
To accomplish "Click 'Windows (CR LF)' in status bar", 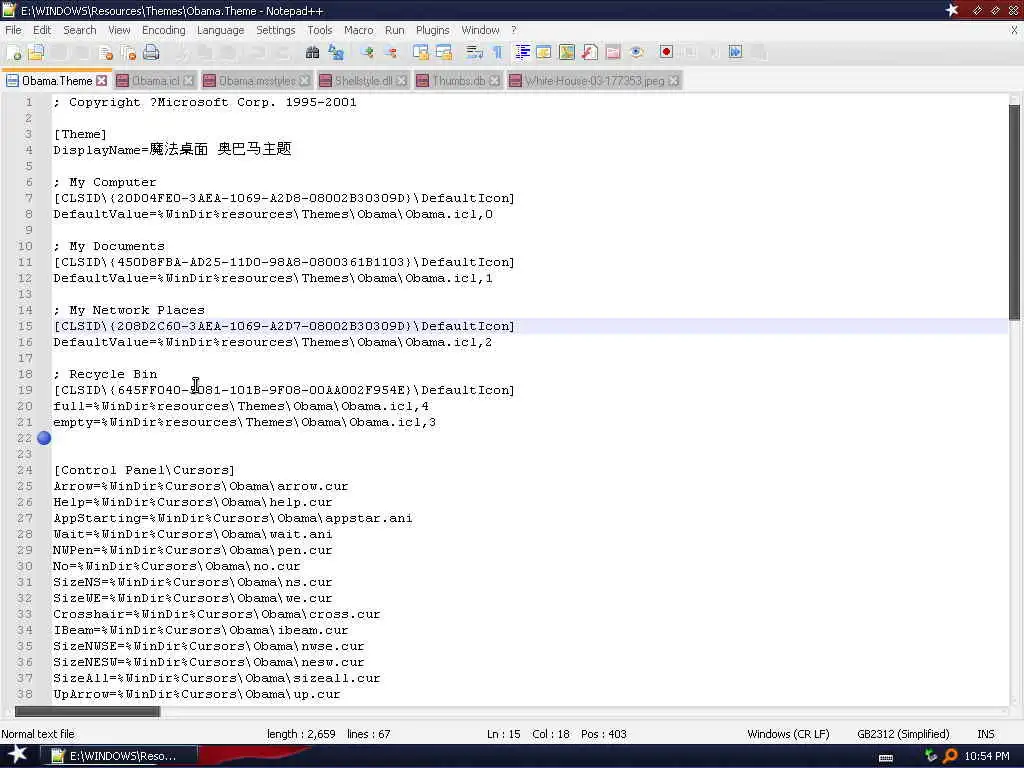I will pyautogui.click(x=788, y=734).
